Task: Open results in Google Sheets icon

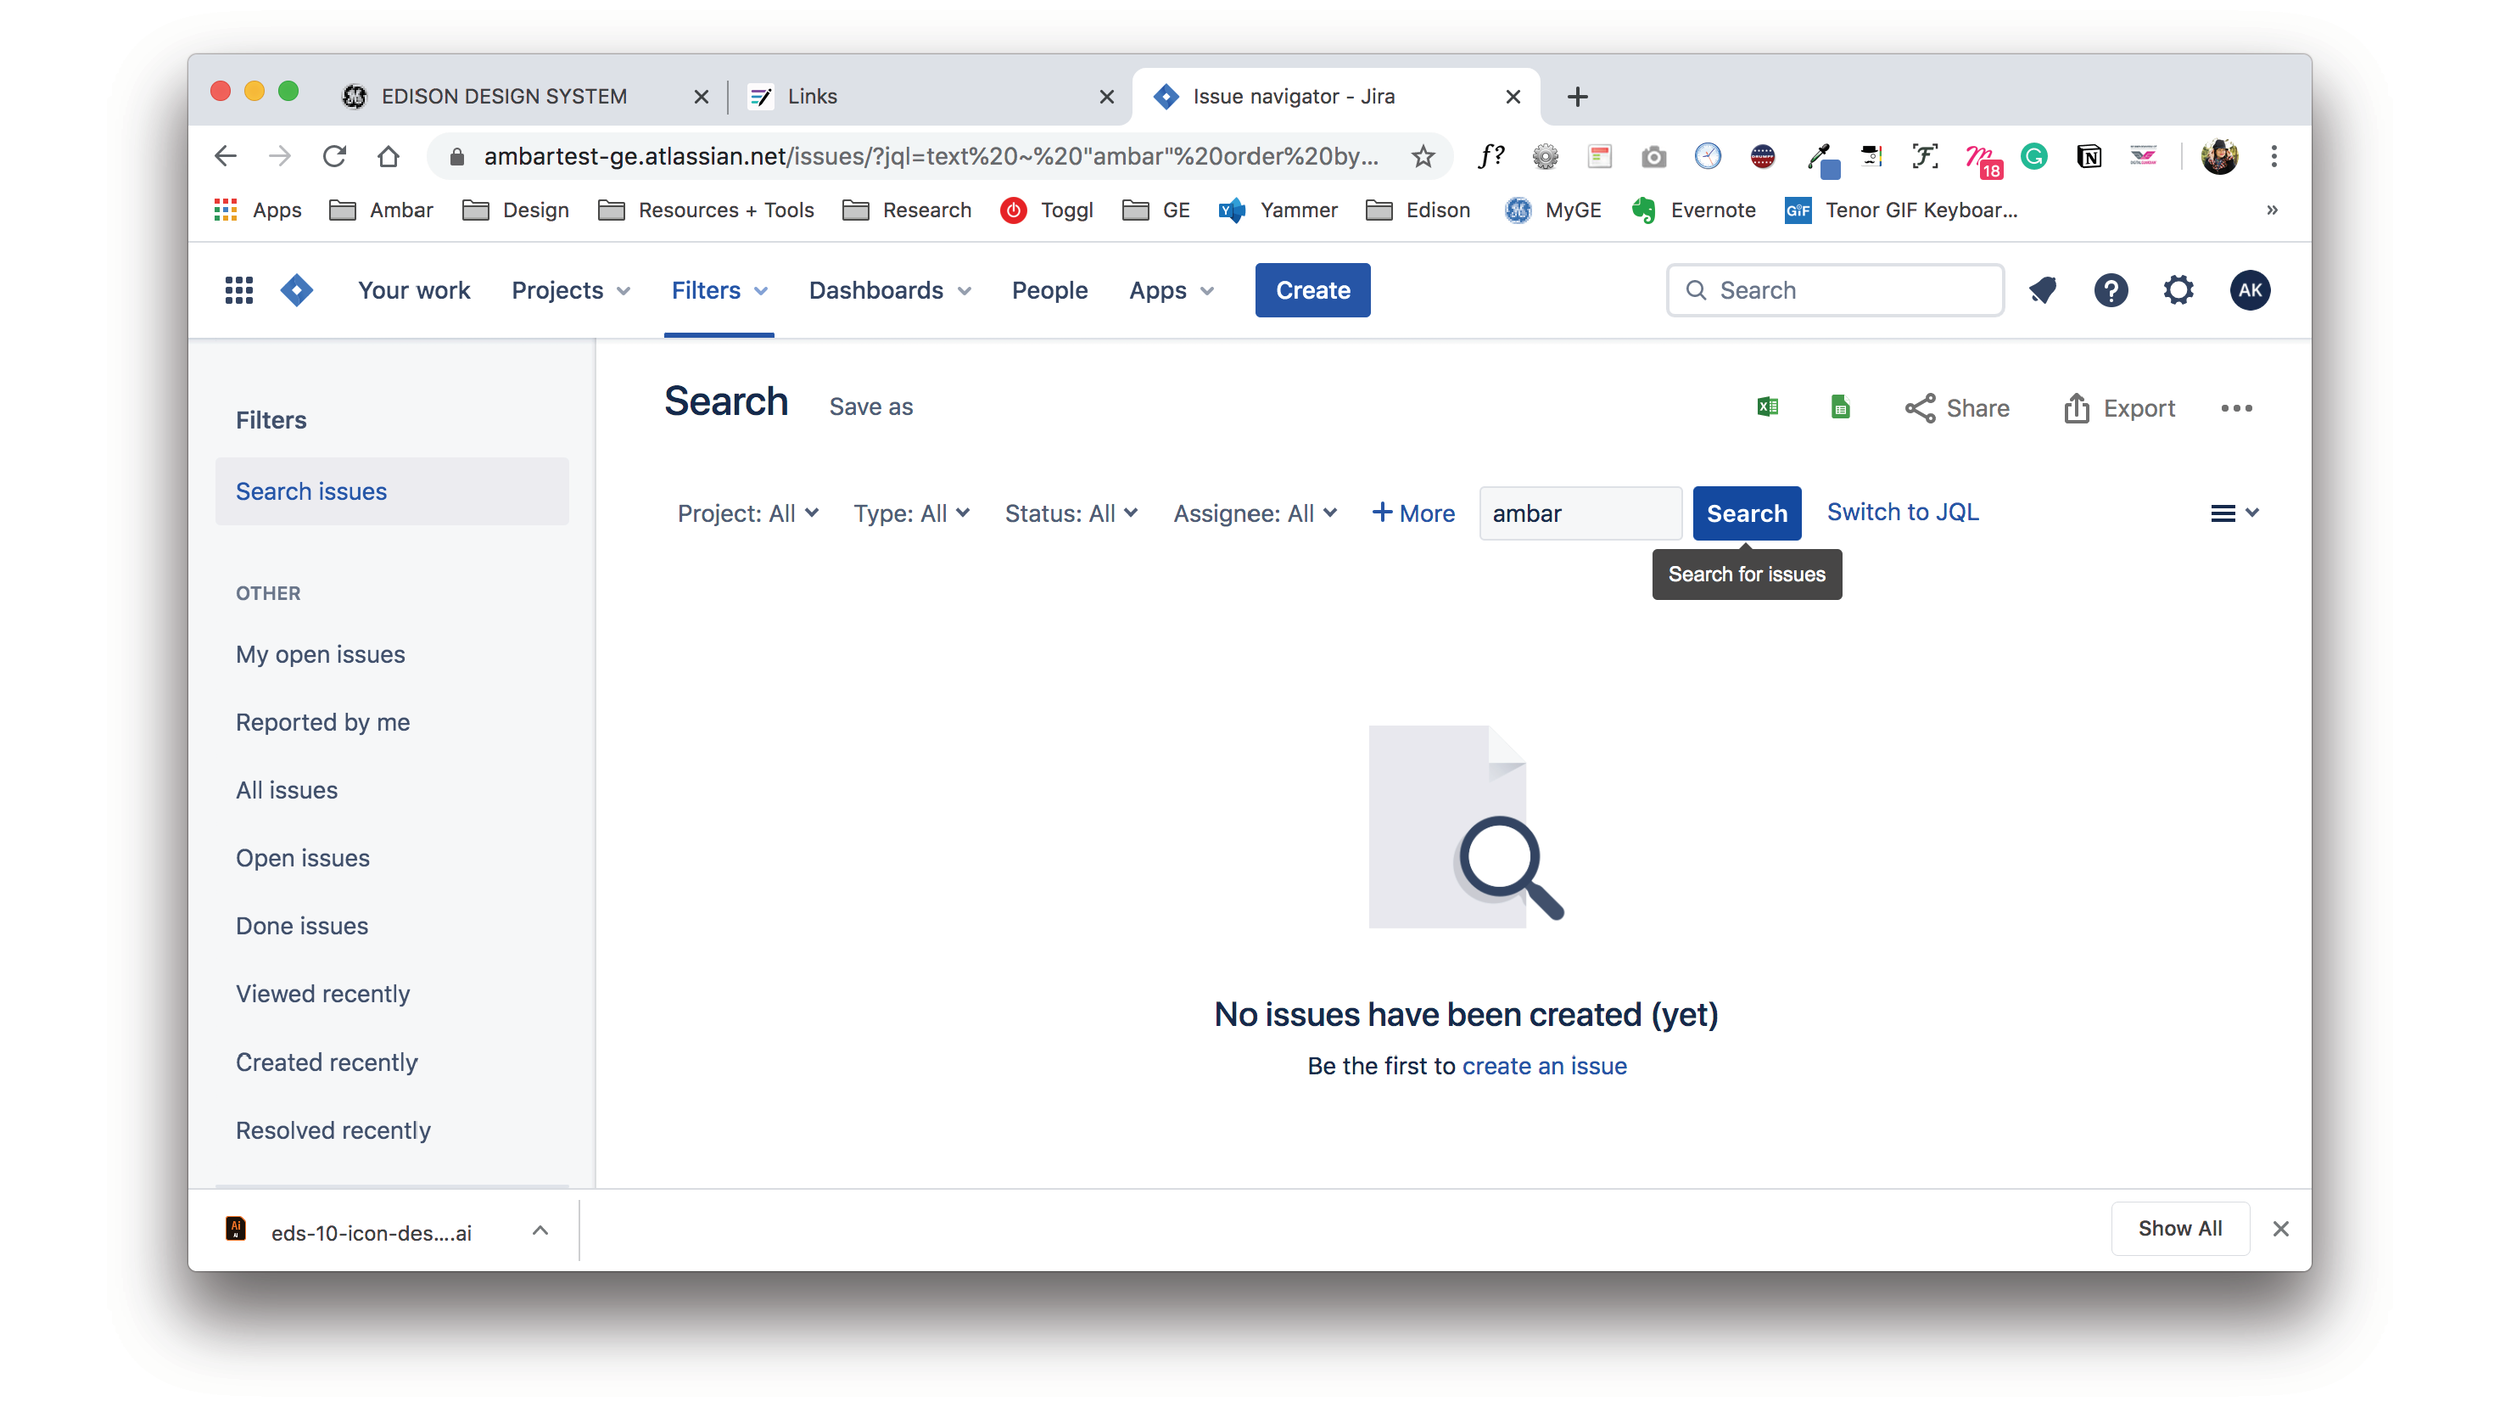Action: tap(1839, 407)
